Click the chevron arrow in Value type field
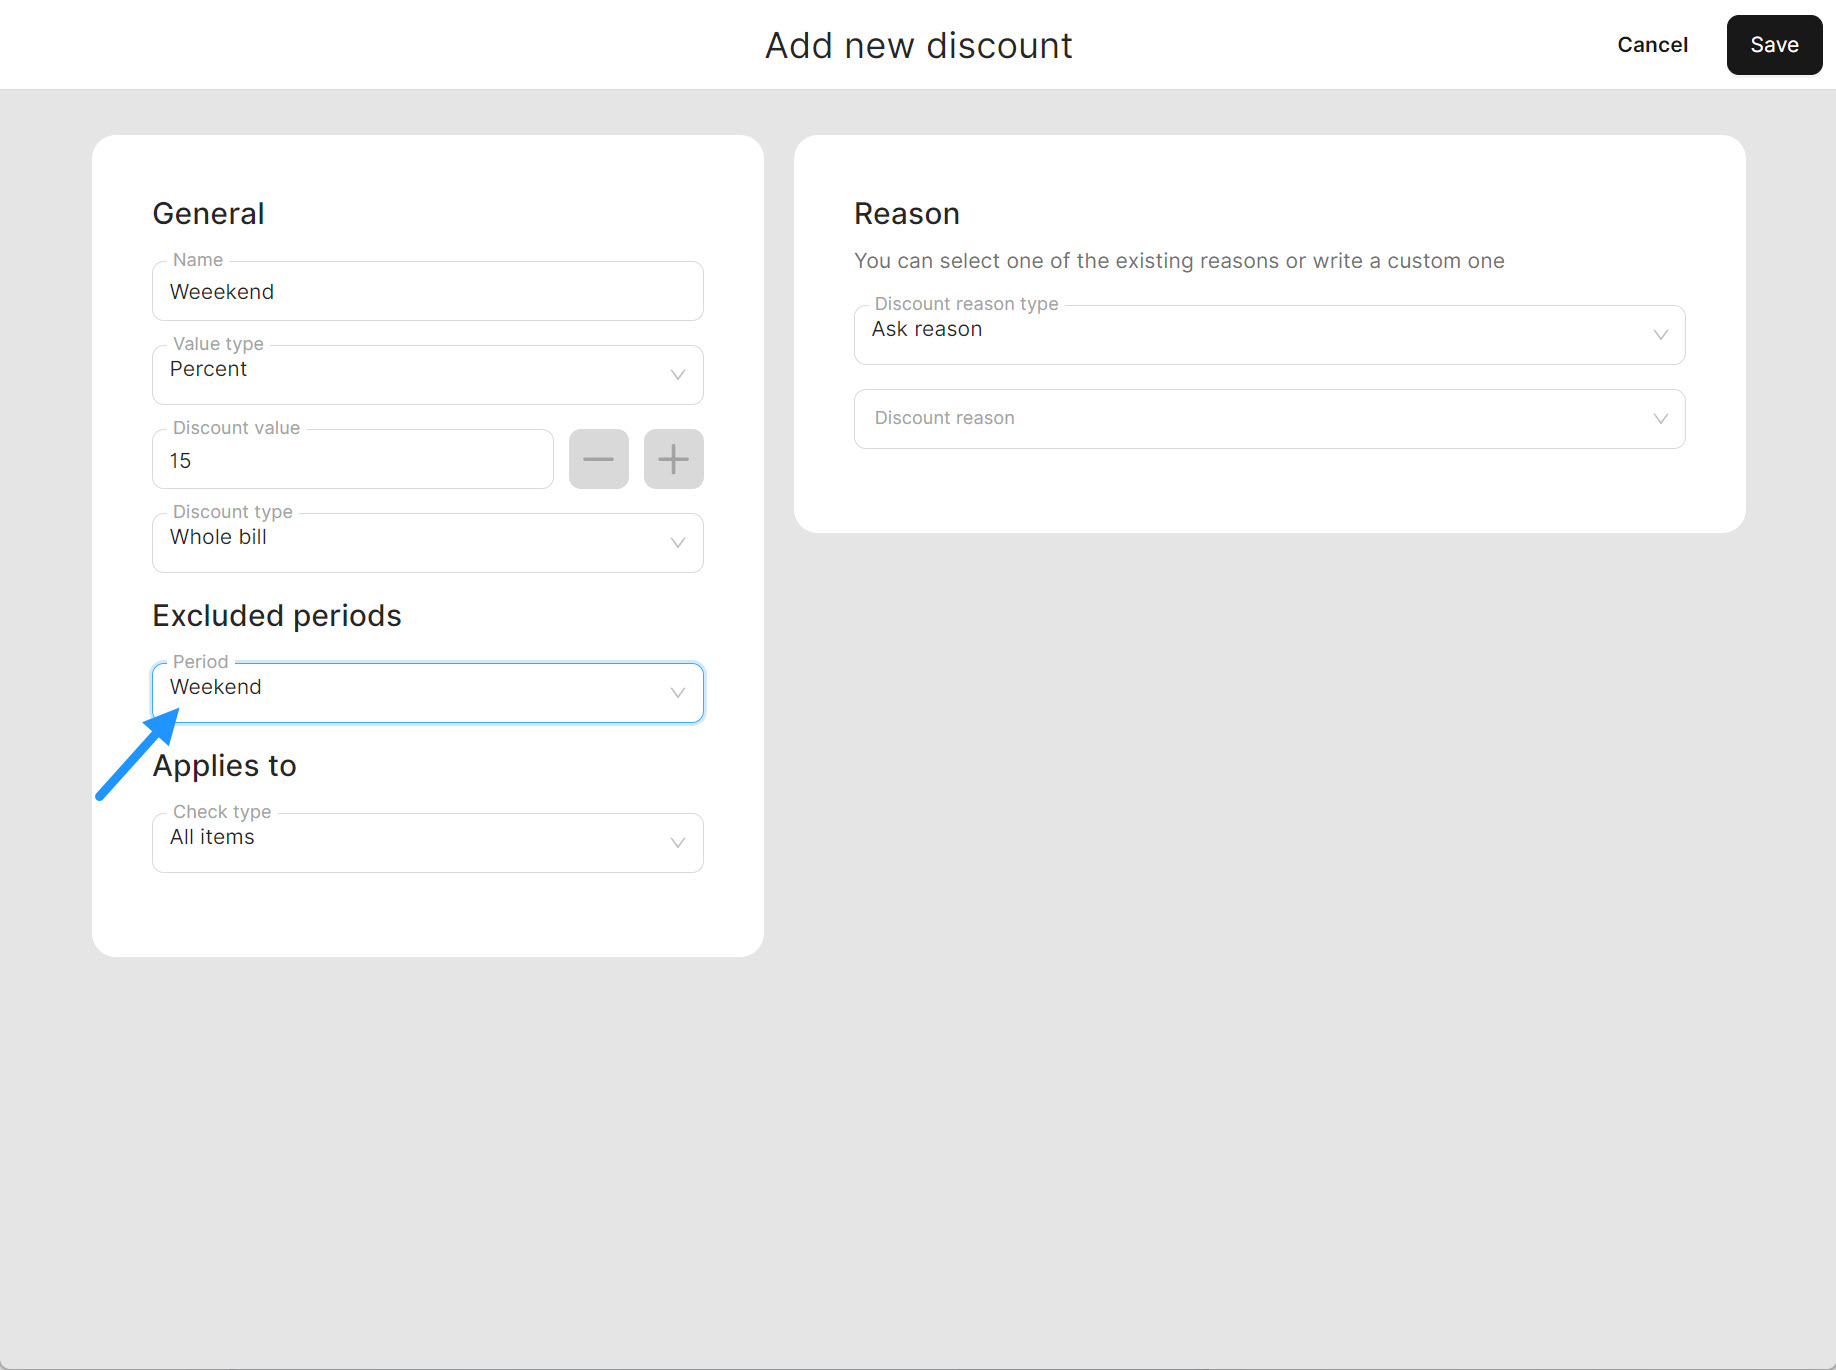Image resolution: width=1836 pixels, height=1370 pixels. (677, 375)
